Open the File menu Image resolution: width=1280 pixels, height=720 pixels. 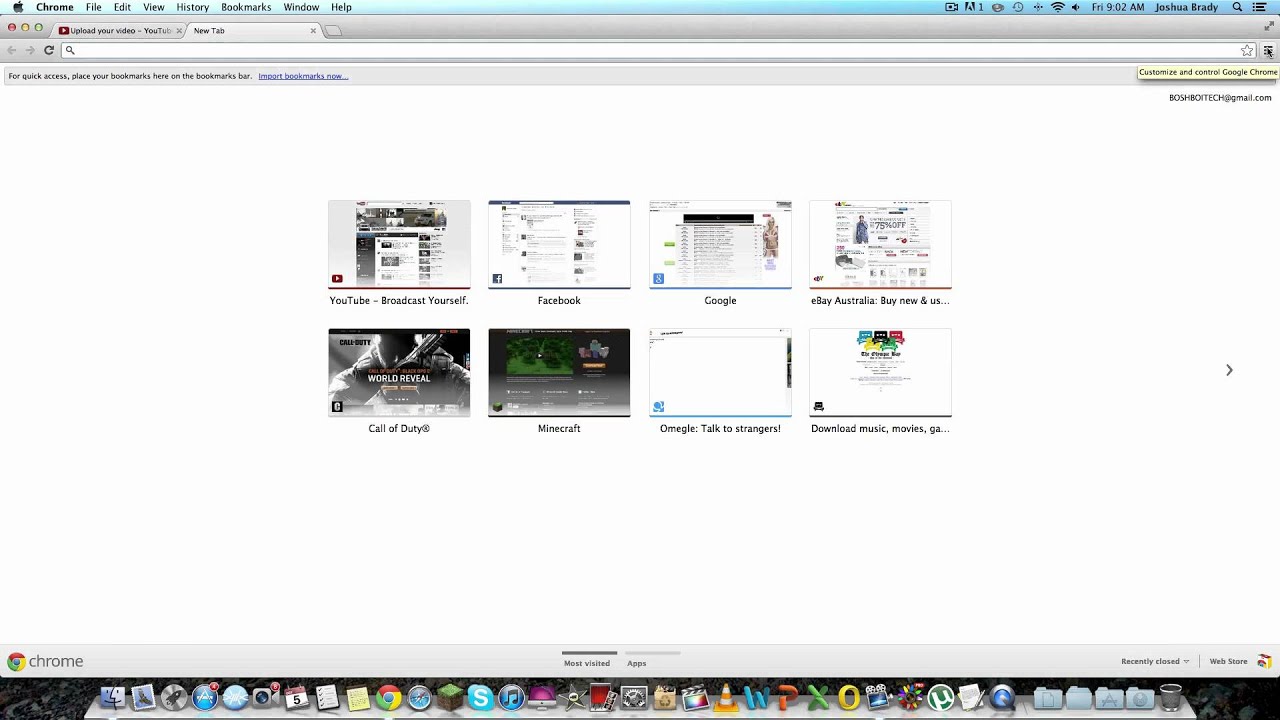pos(93,7)
